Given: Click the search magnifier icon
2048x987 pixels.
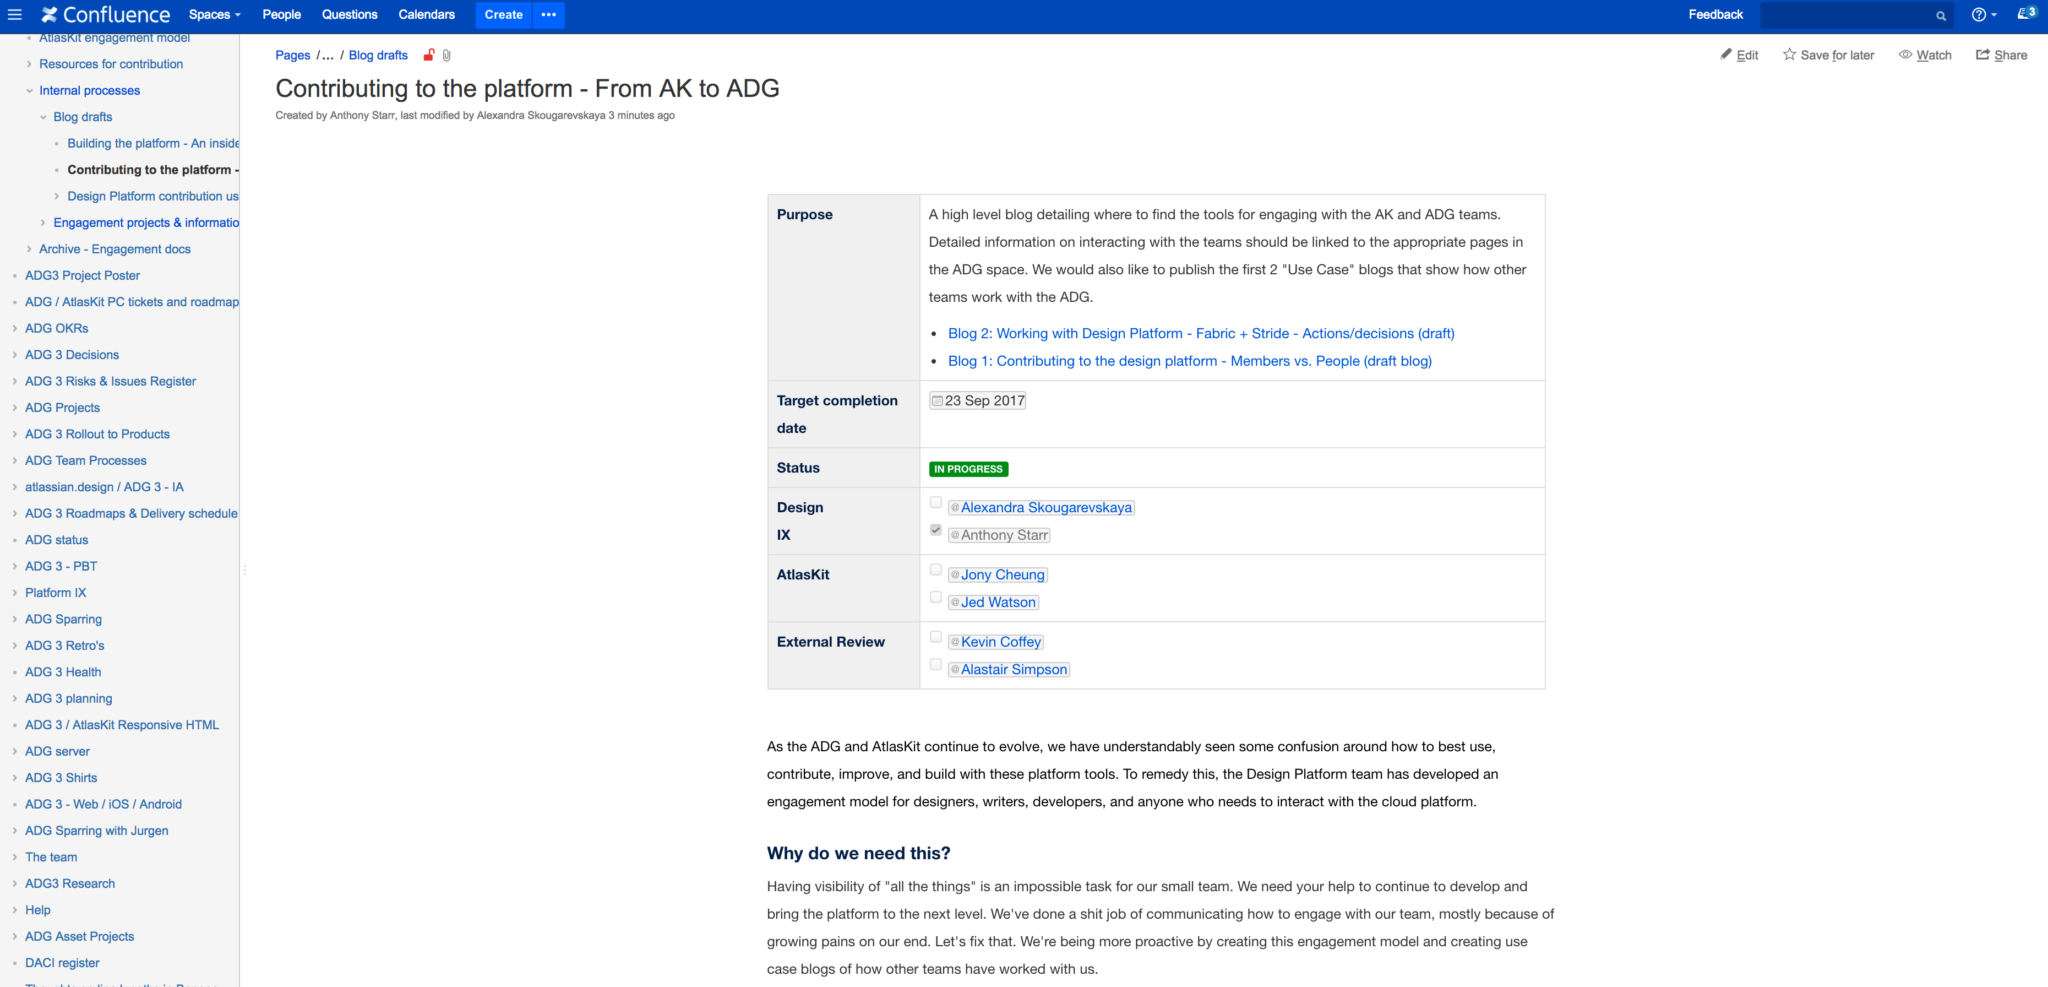Looking at the screenshot, I should tap(1941, 16).
